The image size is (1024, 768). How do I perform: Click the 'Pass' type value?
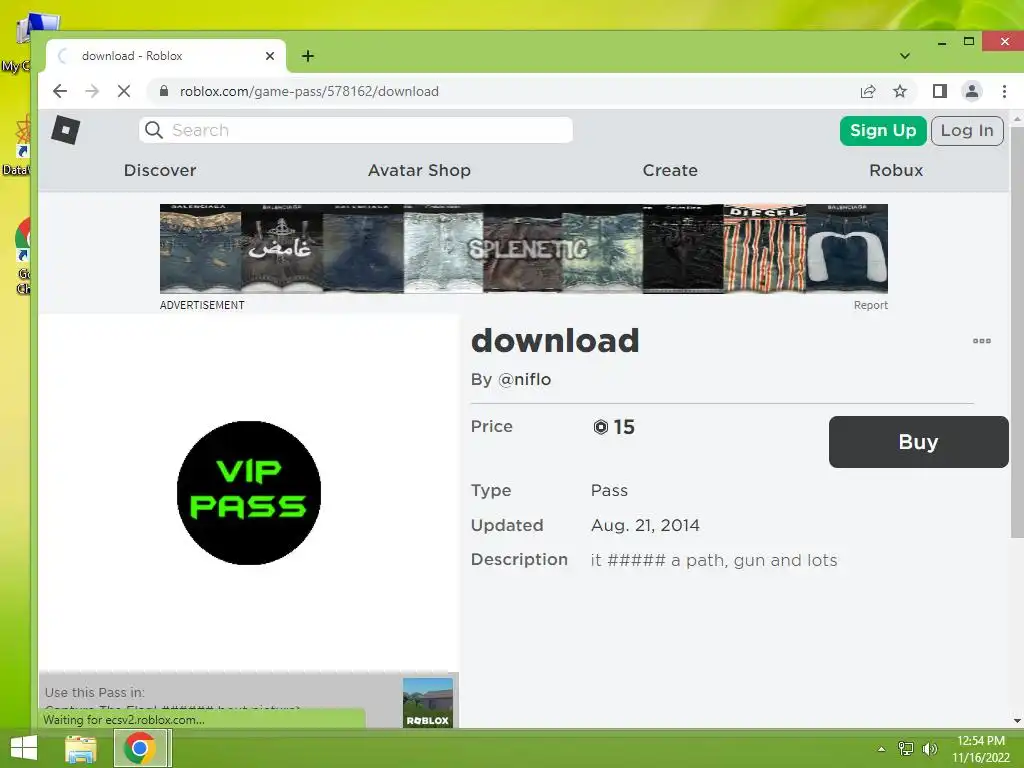pos(609,490)
